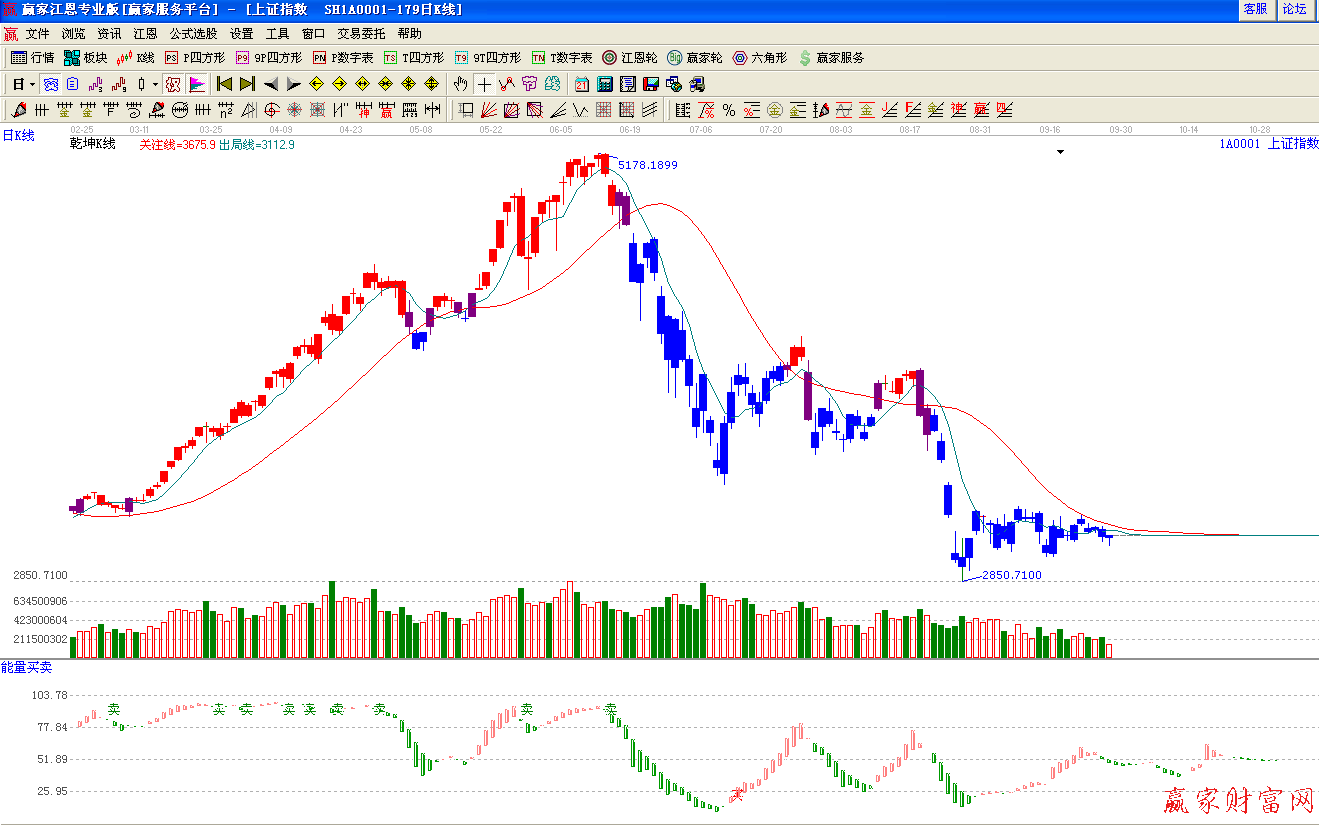Open the candlestick style dropdown arrow
Viewport: 1319px width, 825px height.
(155, 84)
